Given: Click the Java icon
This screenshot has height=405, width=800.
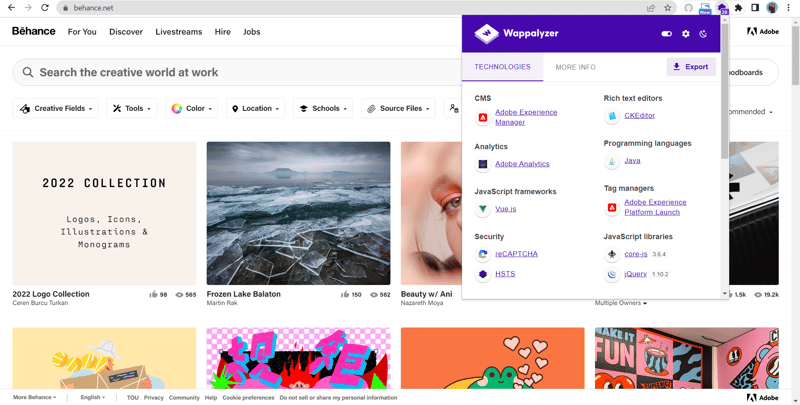Looking at the screenshot, I should tap(611, 161).
